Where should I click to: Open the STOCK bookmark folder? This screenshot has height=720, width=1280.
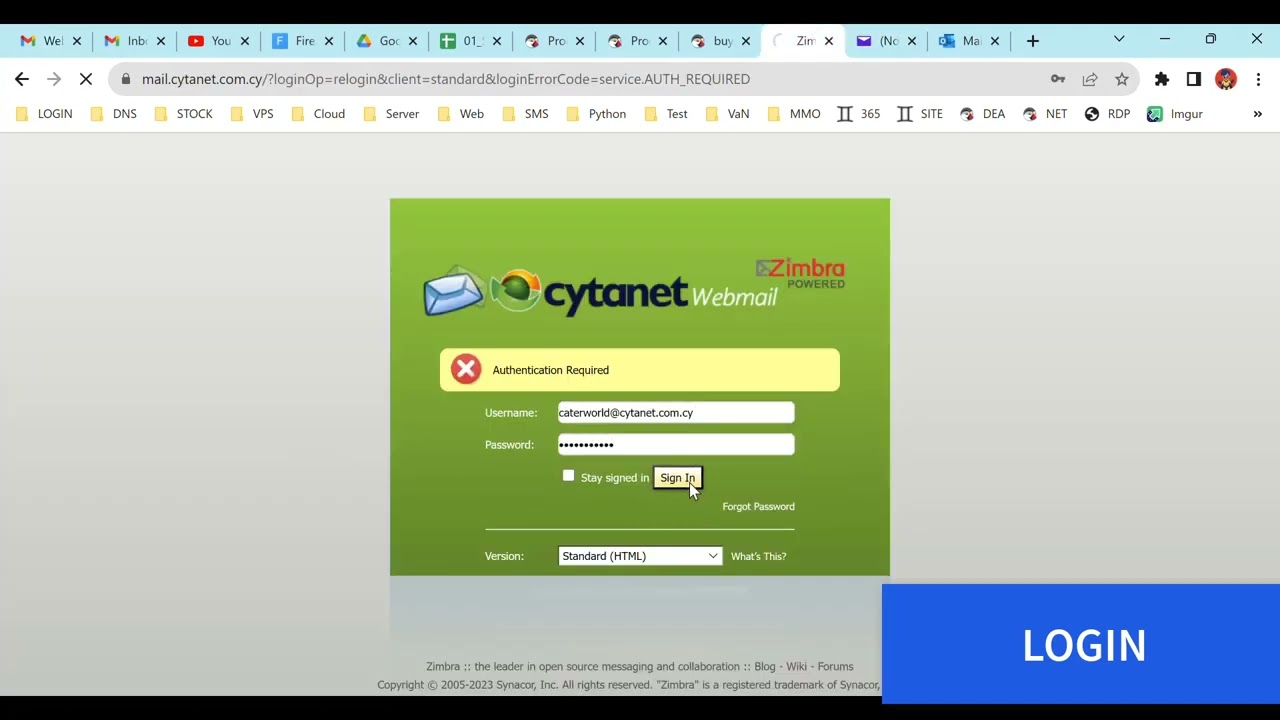coord(183,114)
